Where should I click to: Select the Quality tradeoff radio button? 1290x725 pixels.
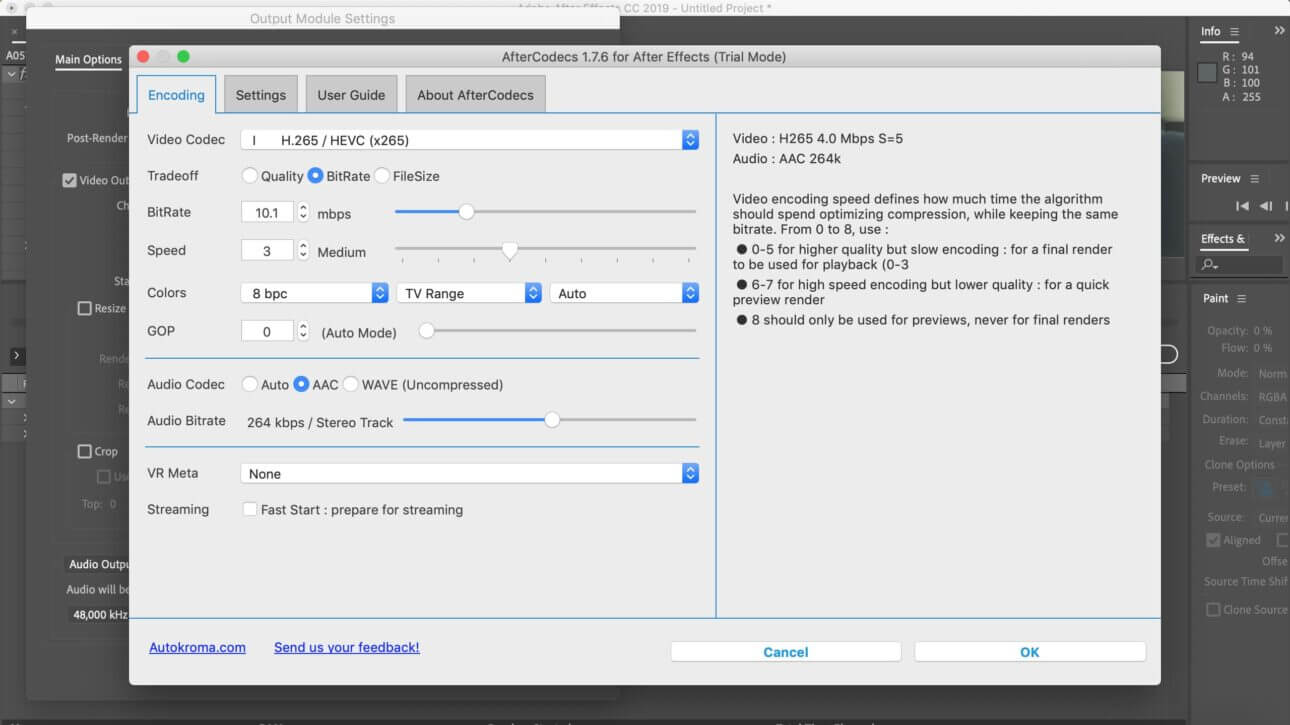click(x=250, y=176)
